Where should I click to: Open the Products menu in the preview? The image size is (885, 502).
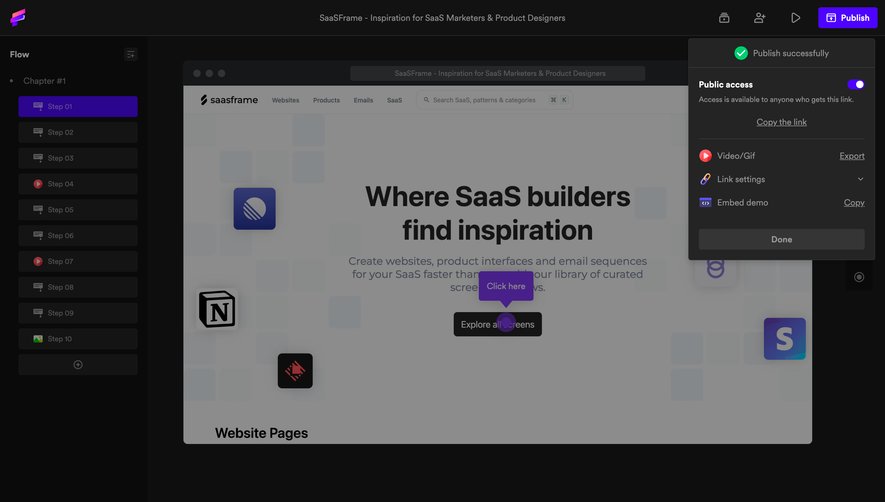(x=326, y=100)
